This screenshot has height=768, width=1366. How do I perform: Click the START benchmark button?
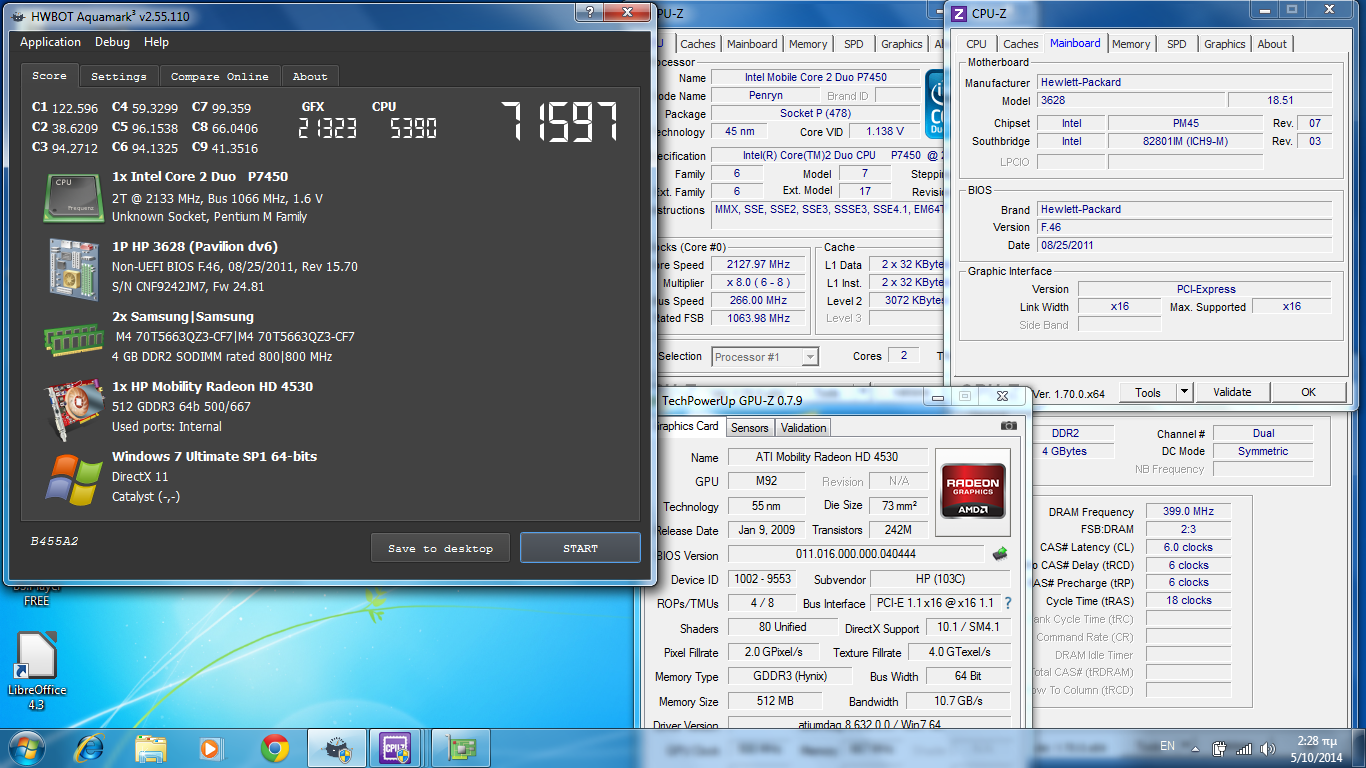coord(580,548)
